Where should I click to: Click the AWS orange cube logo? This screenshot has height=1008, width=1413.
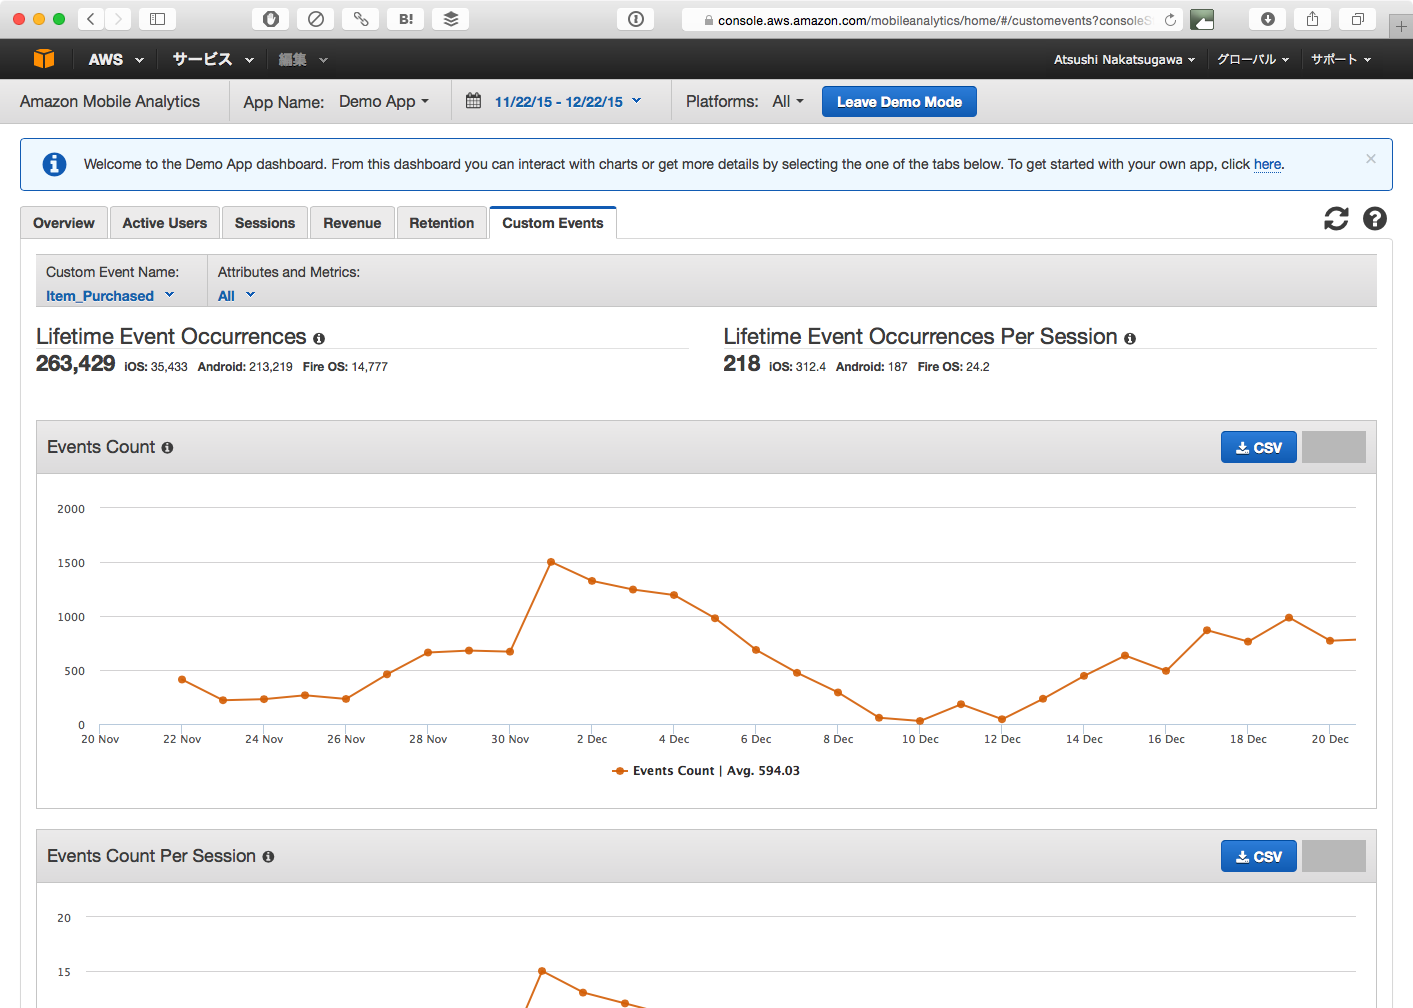[x=44, y=59]
